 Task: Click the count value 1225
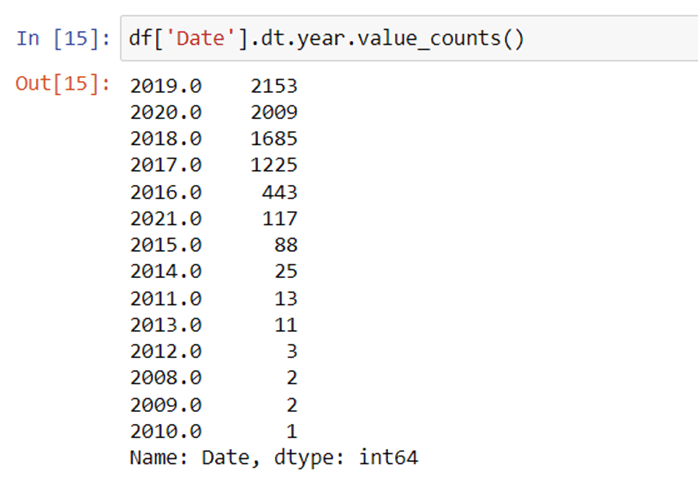coord(274,165)
